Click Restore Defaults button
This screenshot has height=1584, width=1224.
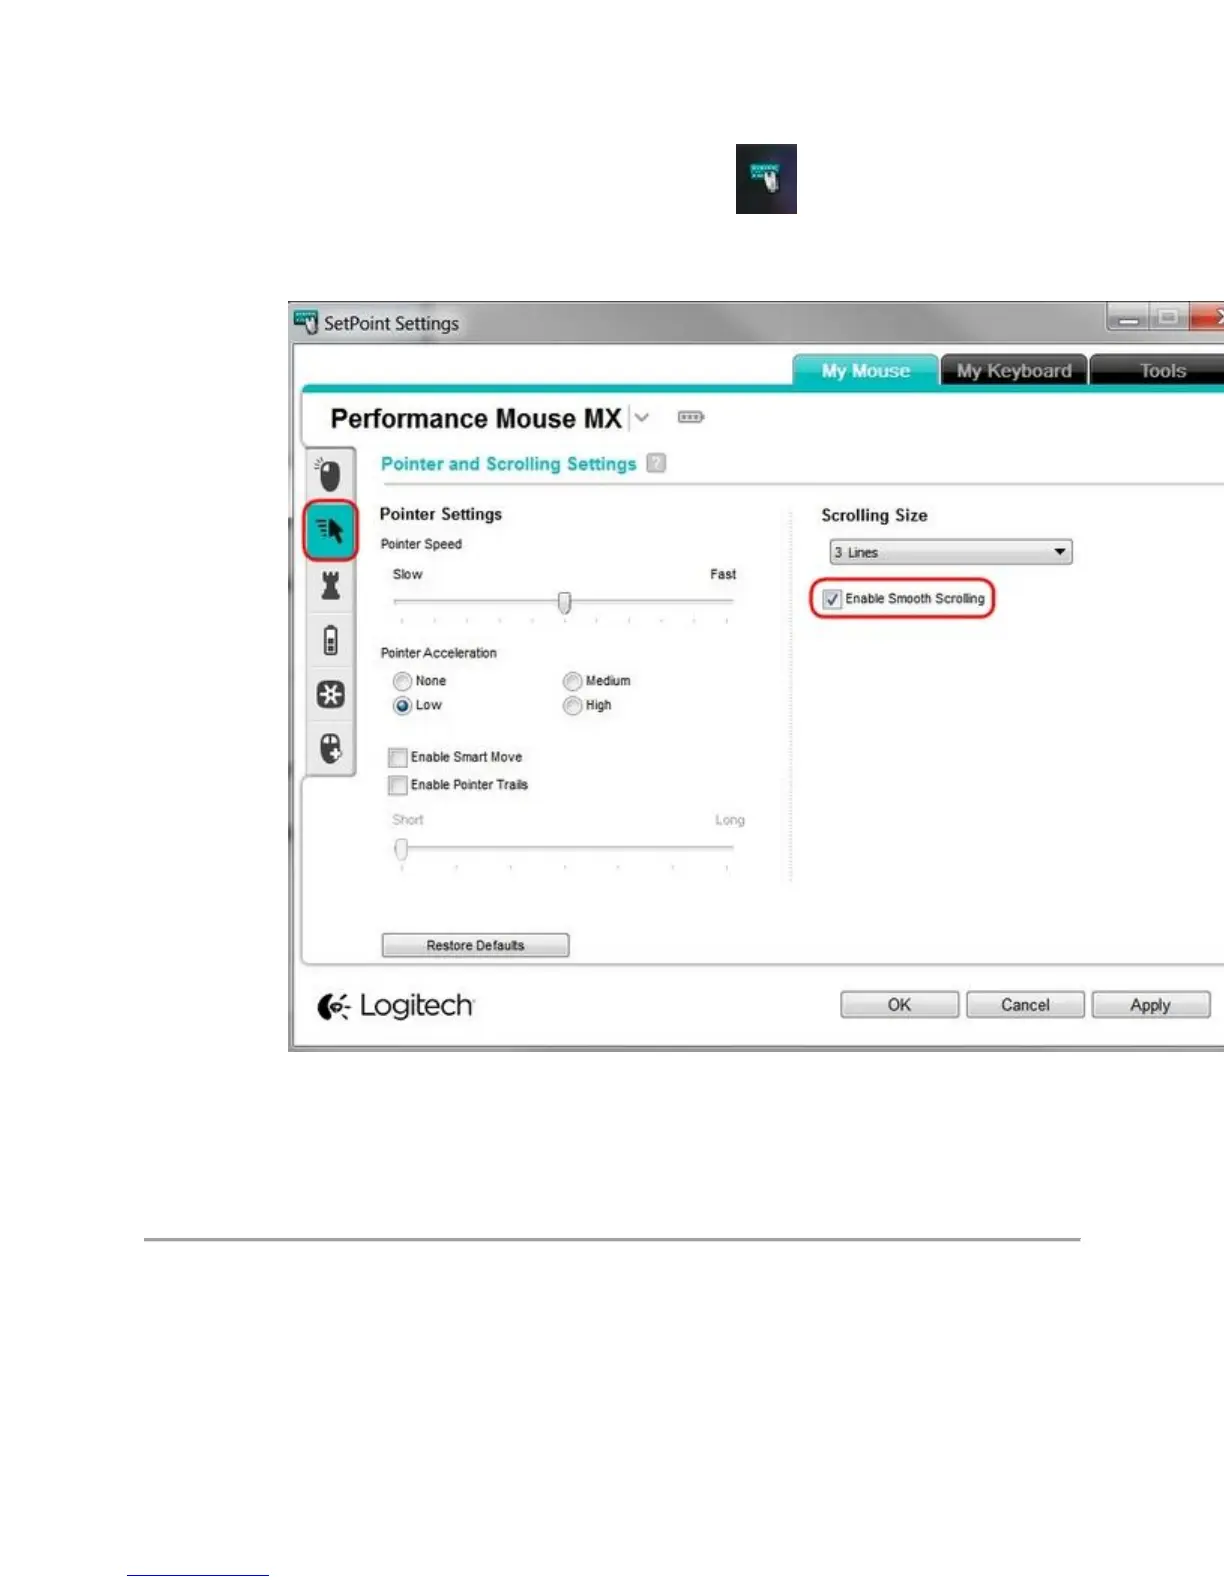[x=475, y=945]
